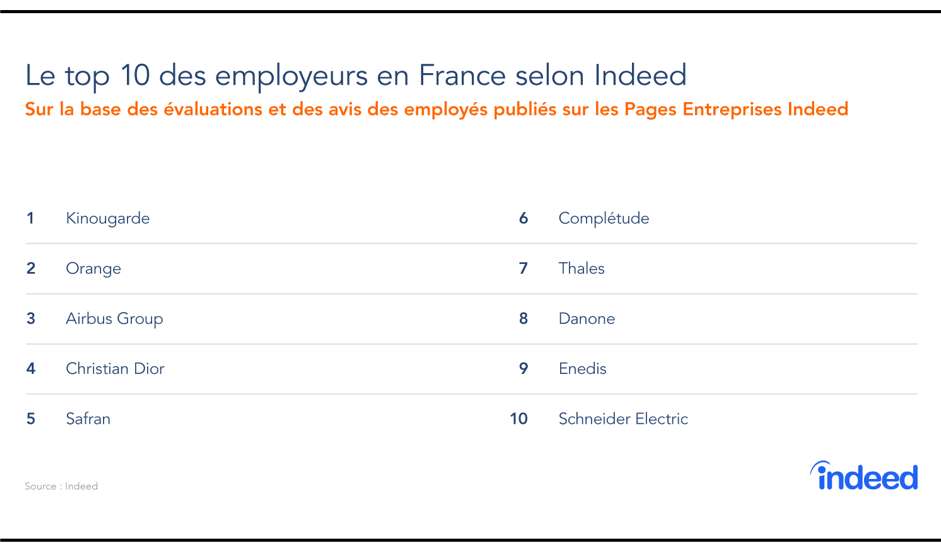Click the rank number 3
This screenshot has width=941, height=550.
pos(31,318)
